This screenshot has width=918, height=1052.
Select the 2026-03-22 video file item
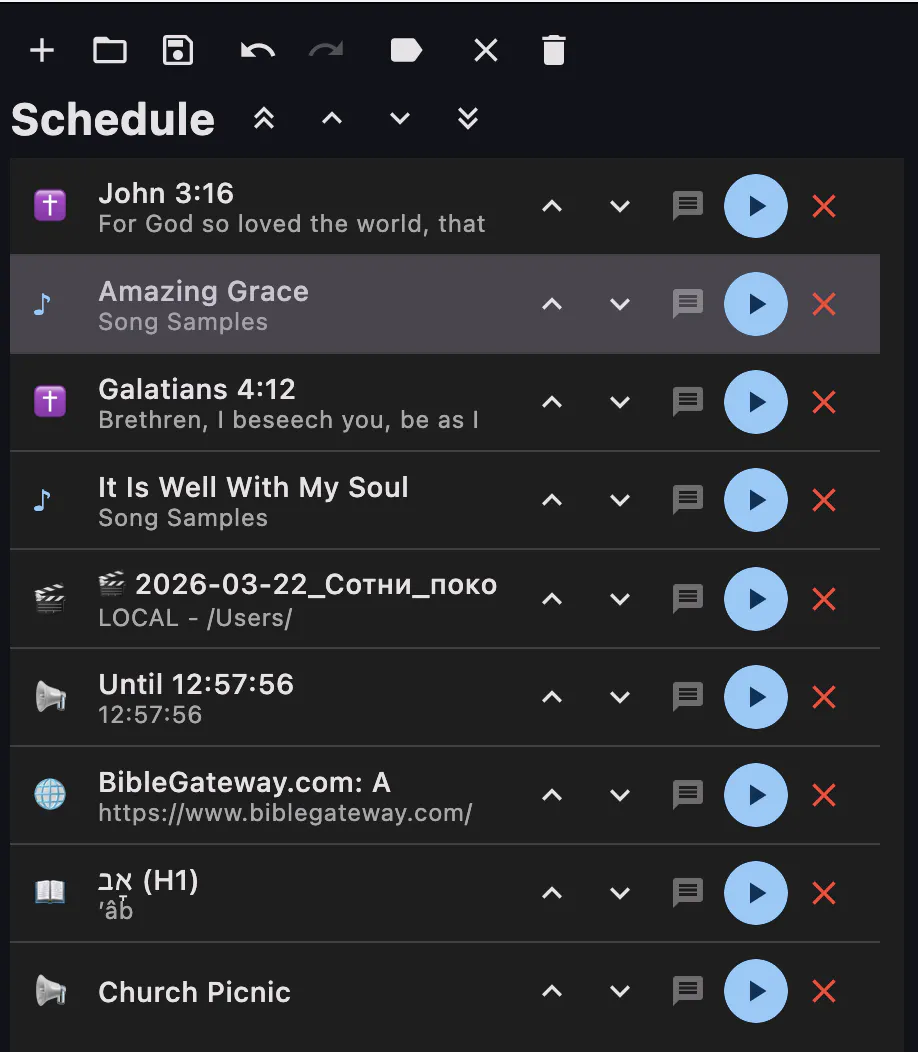point(444,598)
